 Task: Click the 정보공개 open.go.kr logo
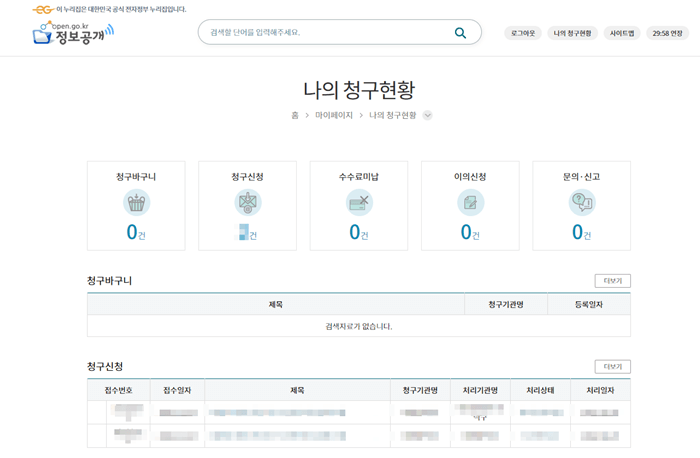pyautogui.click(x=73, y=33)
